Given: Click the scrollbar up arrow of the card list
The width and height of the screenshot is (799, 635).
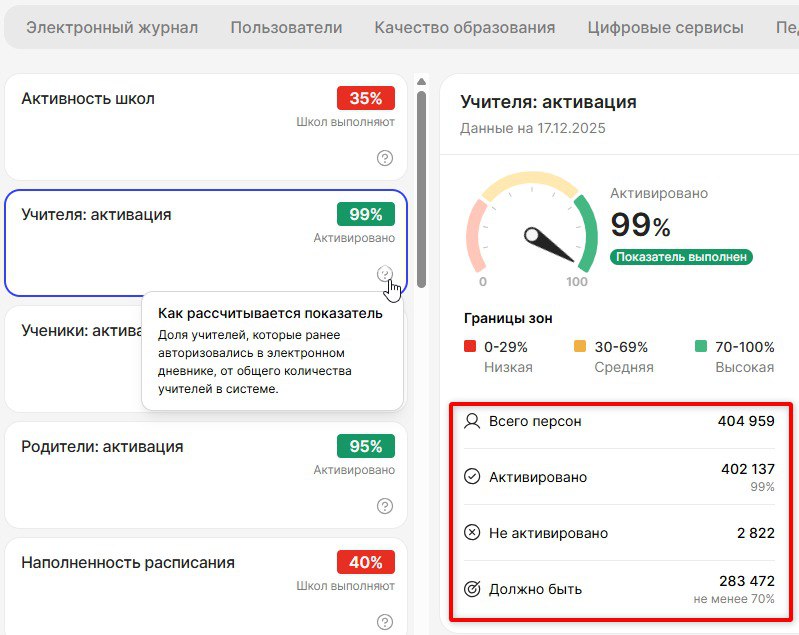Looking at the screenshot, I should click(422, 82).
